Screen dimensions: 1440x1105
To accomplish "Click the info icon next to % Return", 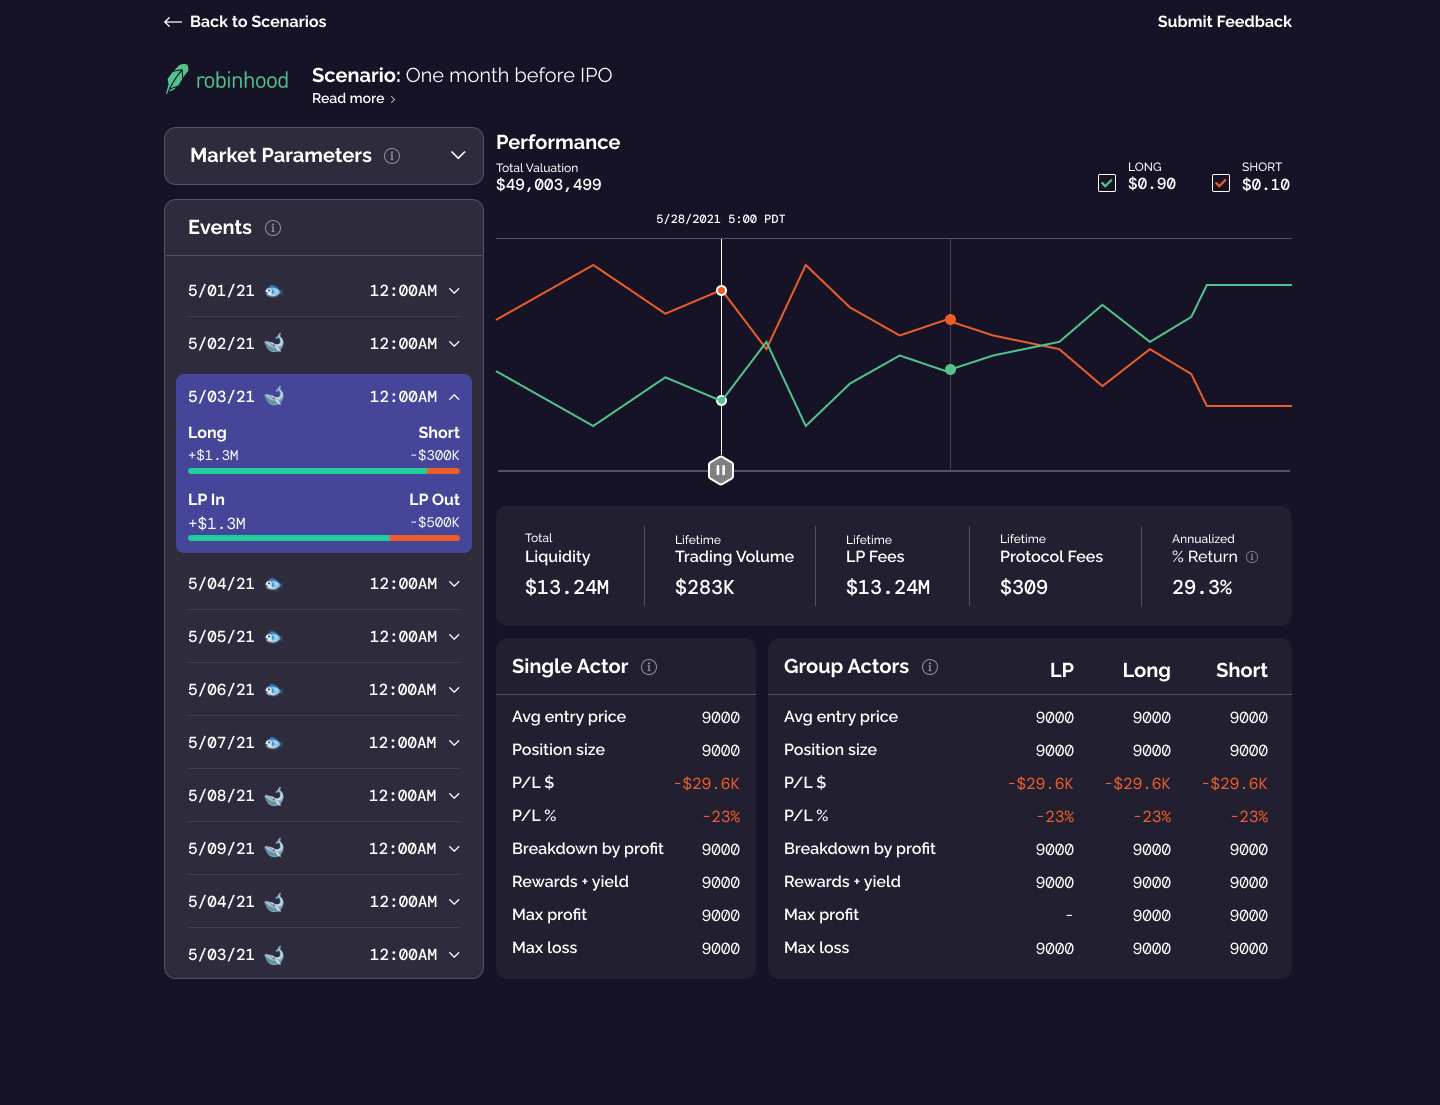I will point(1252,557).
